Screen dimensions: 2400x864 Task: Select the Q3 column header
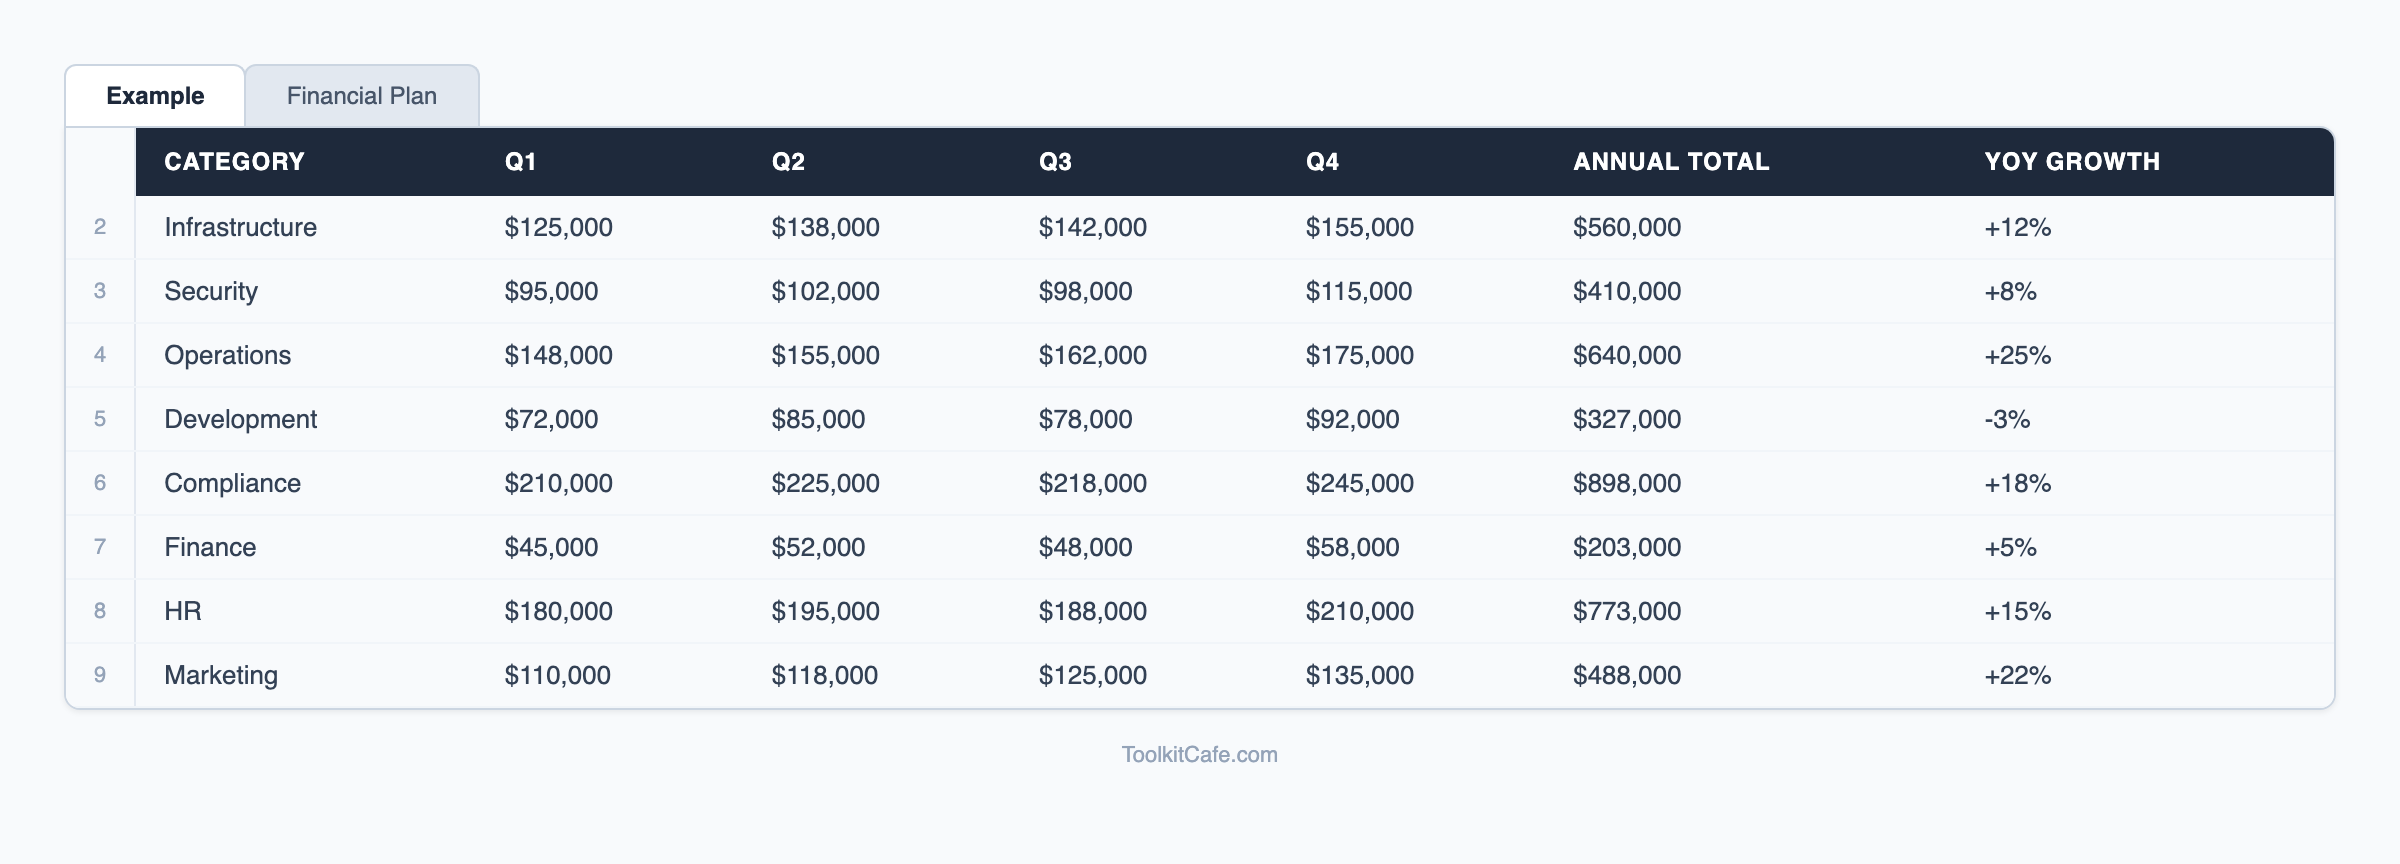coord(1055,162)
